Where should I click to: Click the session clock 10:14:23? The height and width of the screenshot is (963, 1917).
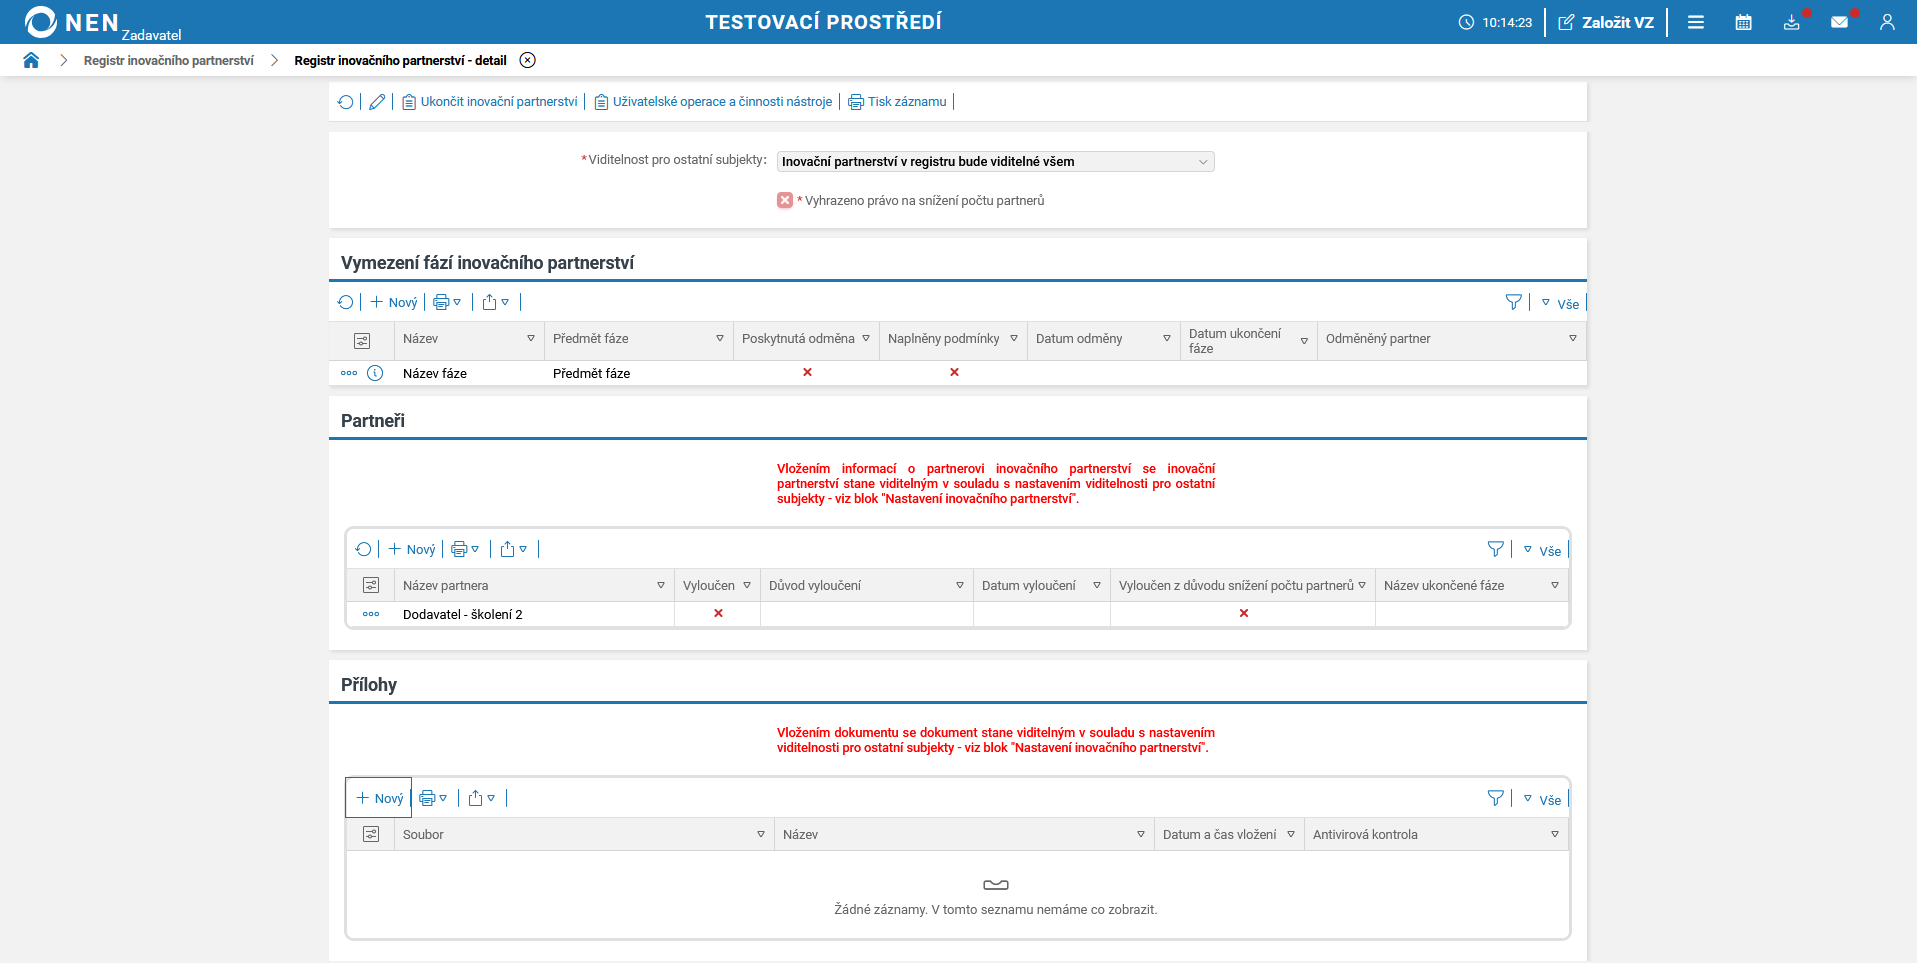pyautogui.click(x=1496, y=22)
